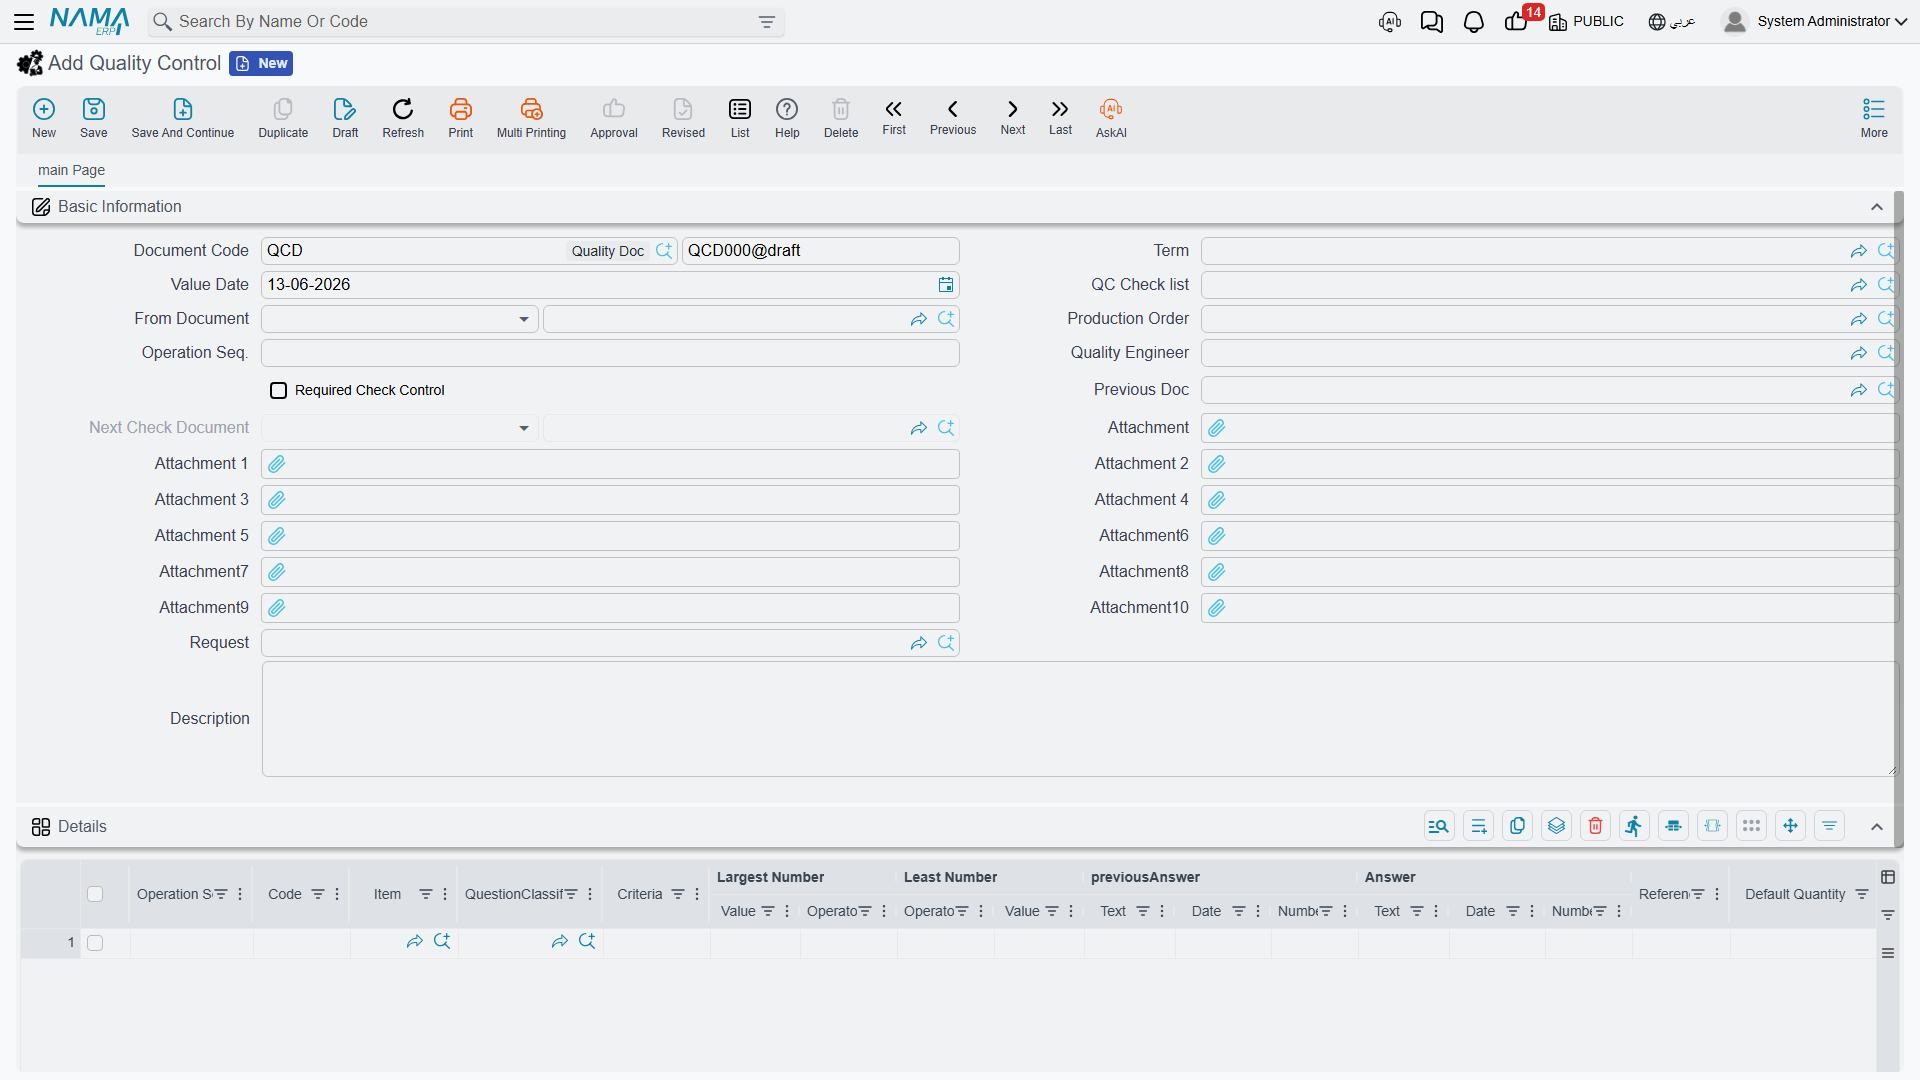Viewport: 1920px width, 1080px height.
Task: Open the Criteria column menu
Action: click(697, 894)
